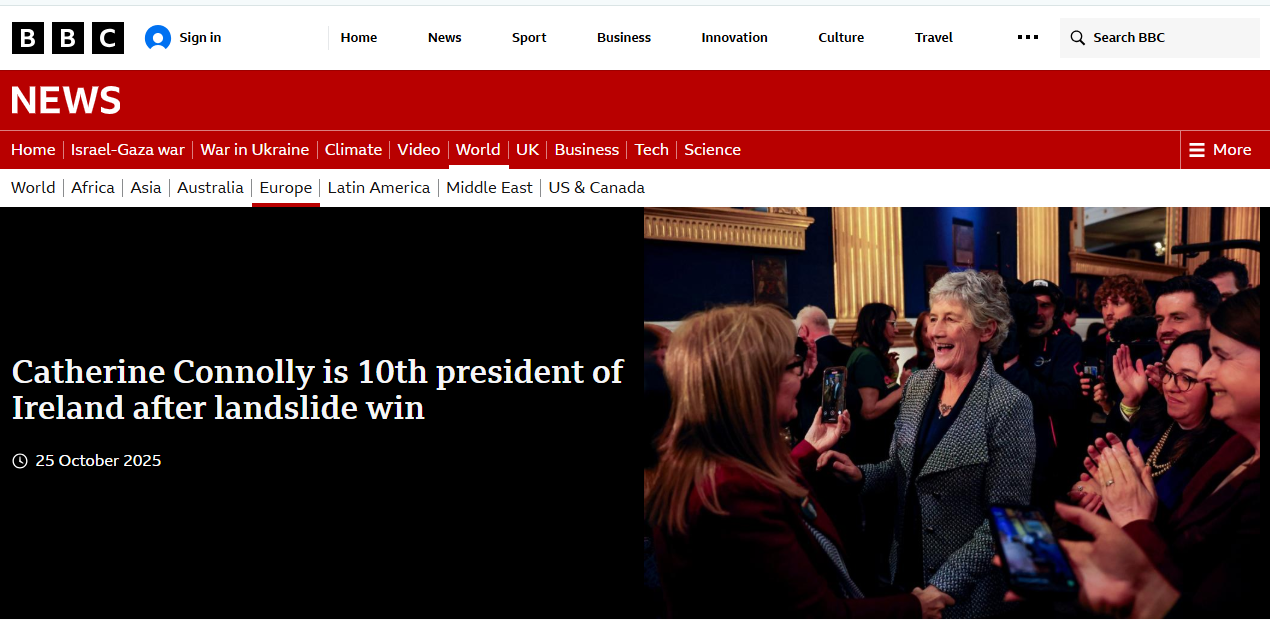The width and height of the screenshot is (1270, 620).
Task: Select the Climate news tab
Action: (353, 150)
